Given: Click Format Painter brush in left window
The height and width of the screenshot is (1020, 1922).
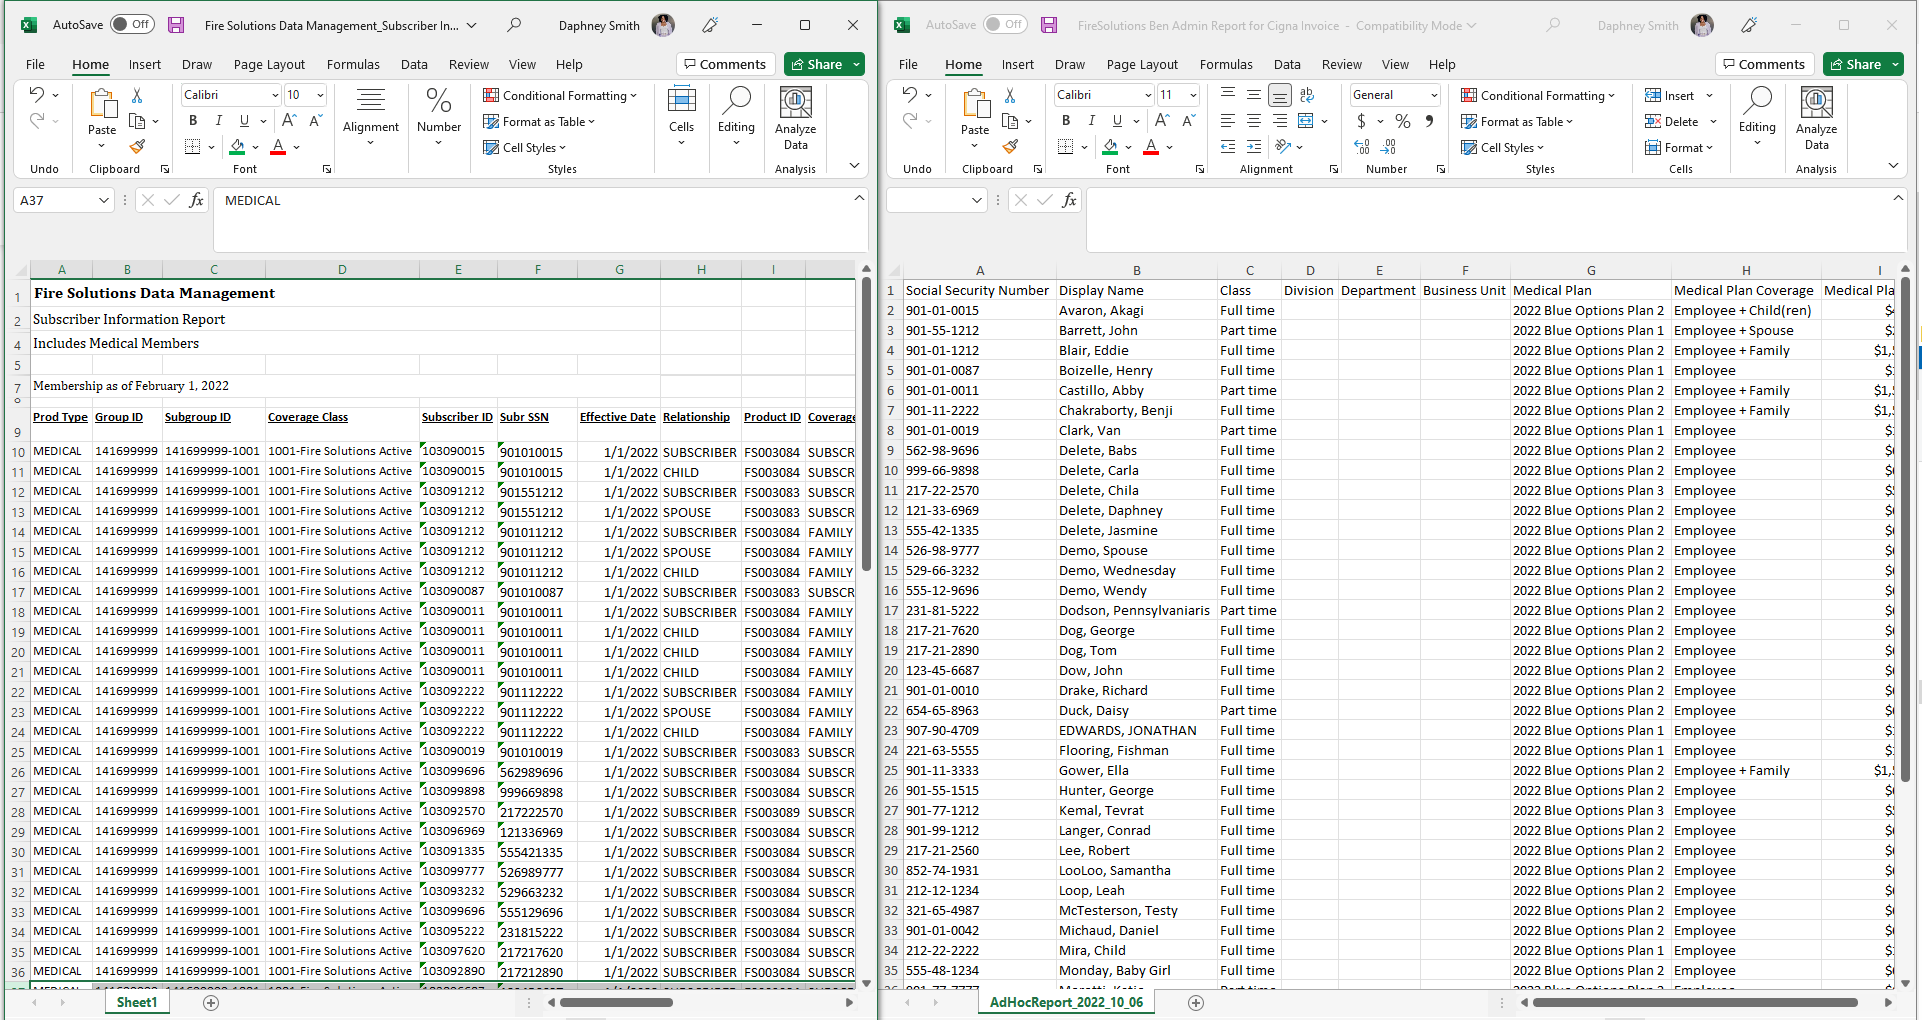Looking at the screenshot, I should coord(137,147).
